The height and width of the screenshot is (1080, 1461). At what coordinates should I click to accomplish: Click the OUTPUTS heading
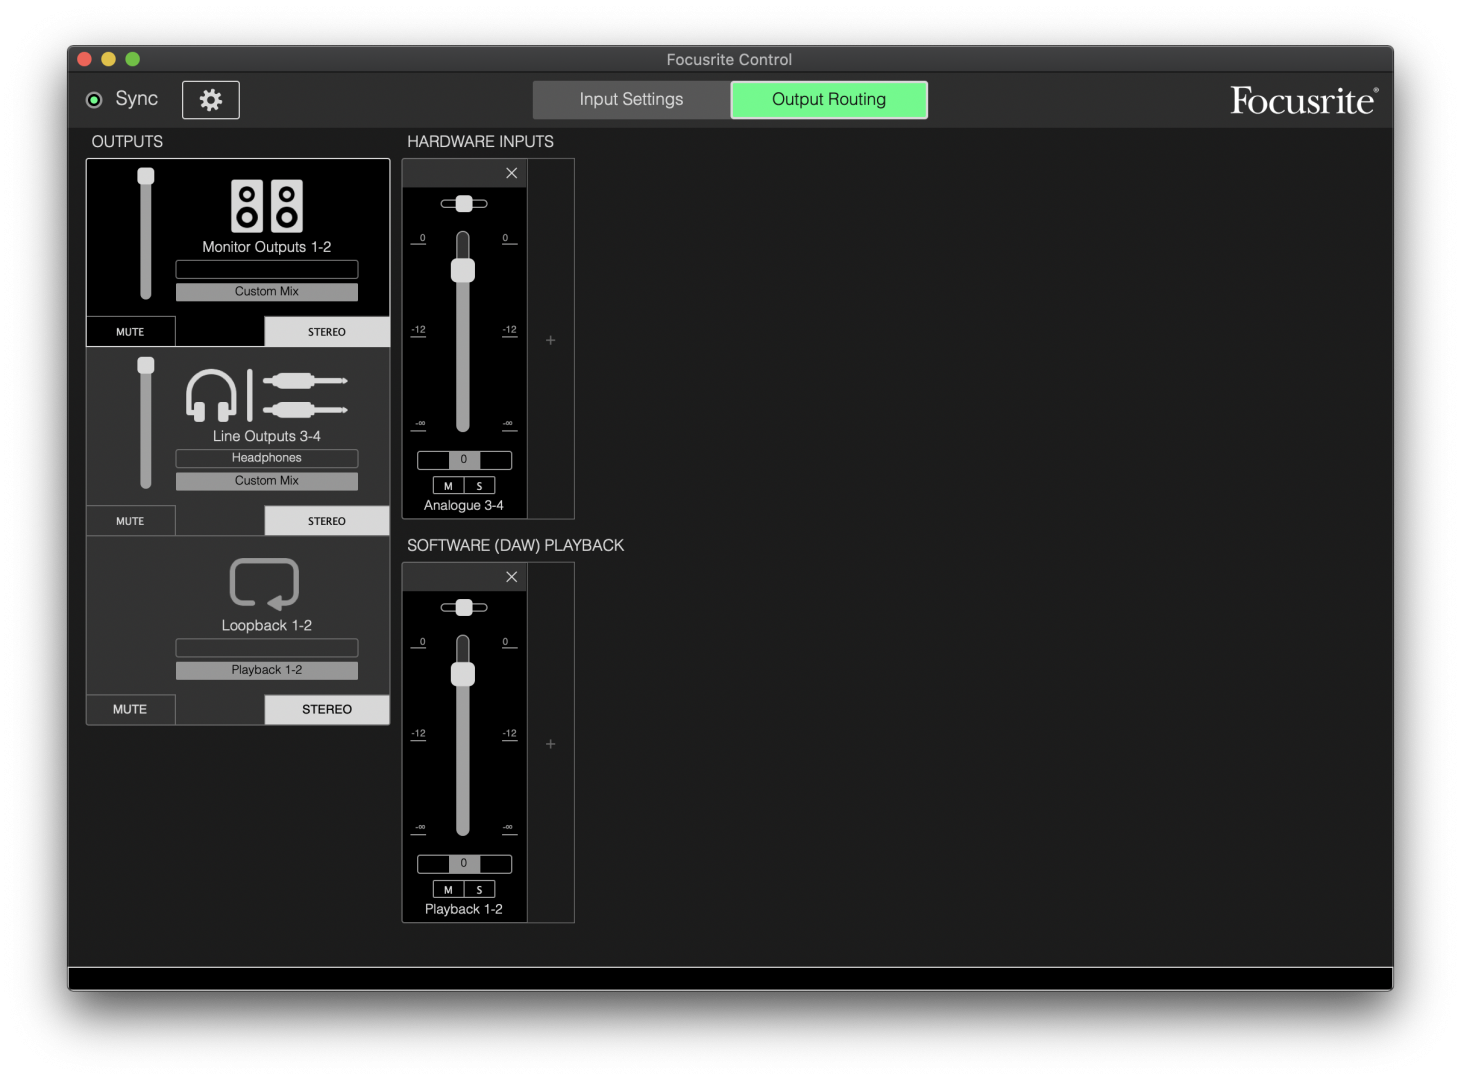pyautogui.click(x=127, y=142)
